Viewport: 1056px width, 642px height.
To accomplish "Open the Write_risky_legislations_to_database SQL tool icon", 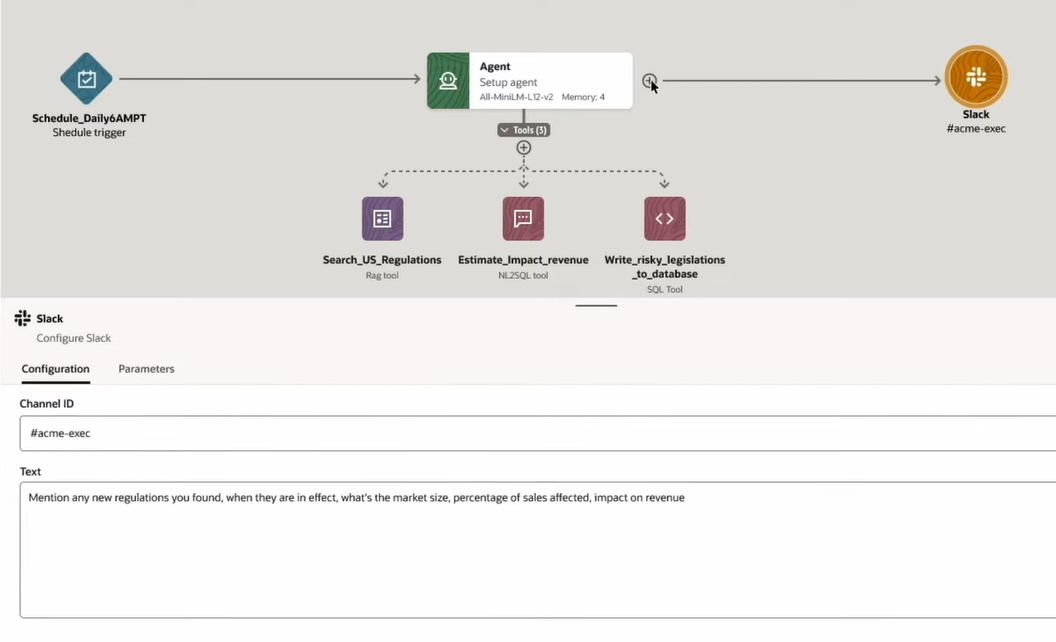I will coord(665,219).
